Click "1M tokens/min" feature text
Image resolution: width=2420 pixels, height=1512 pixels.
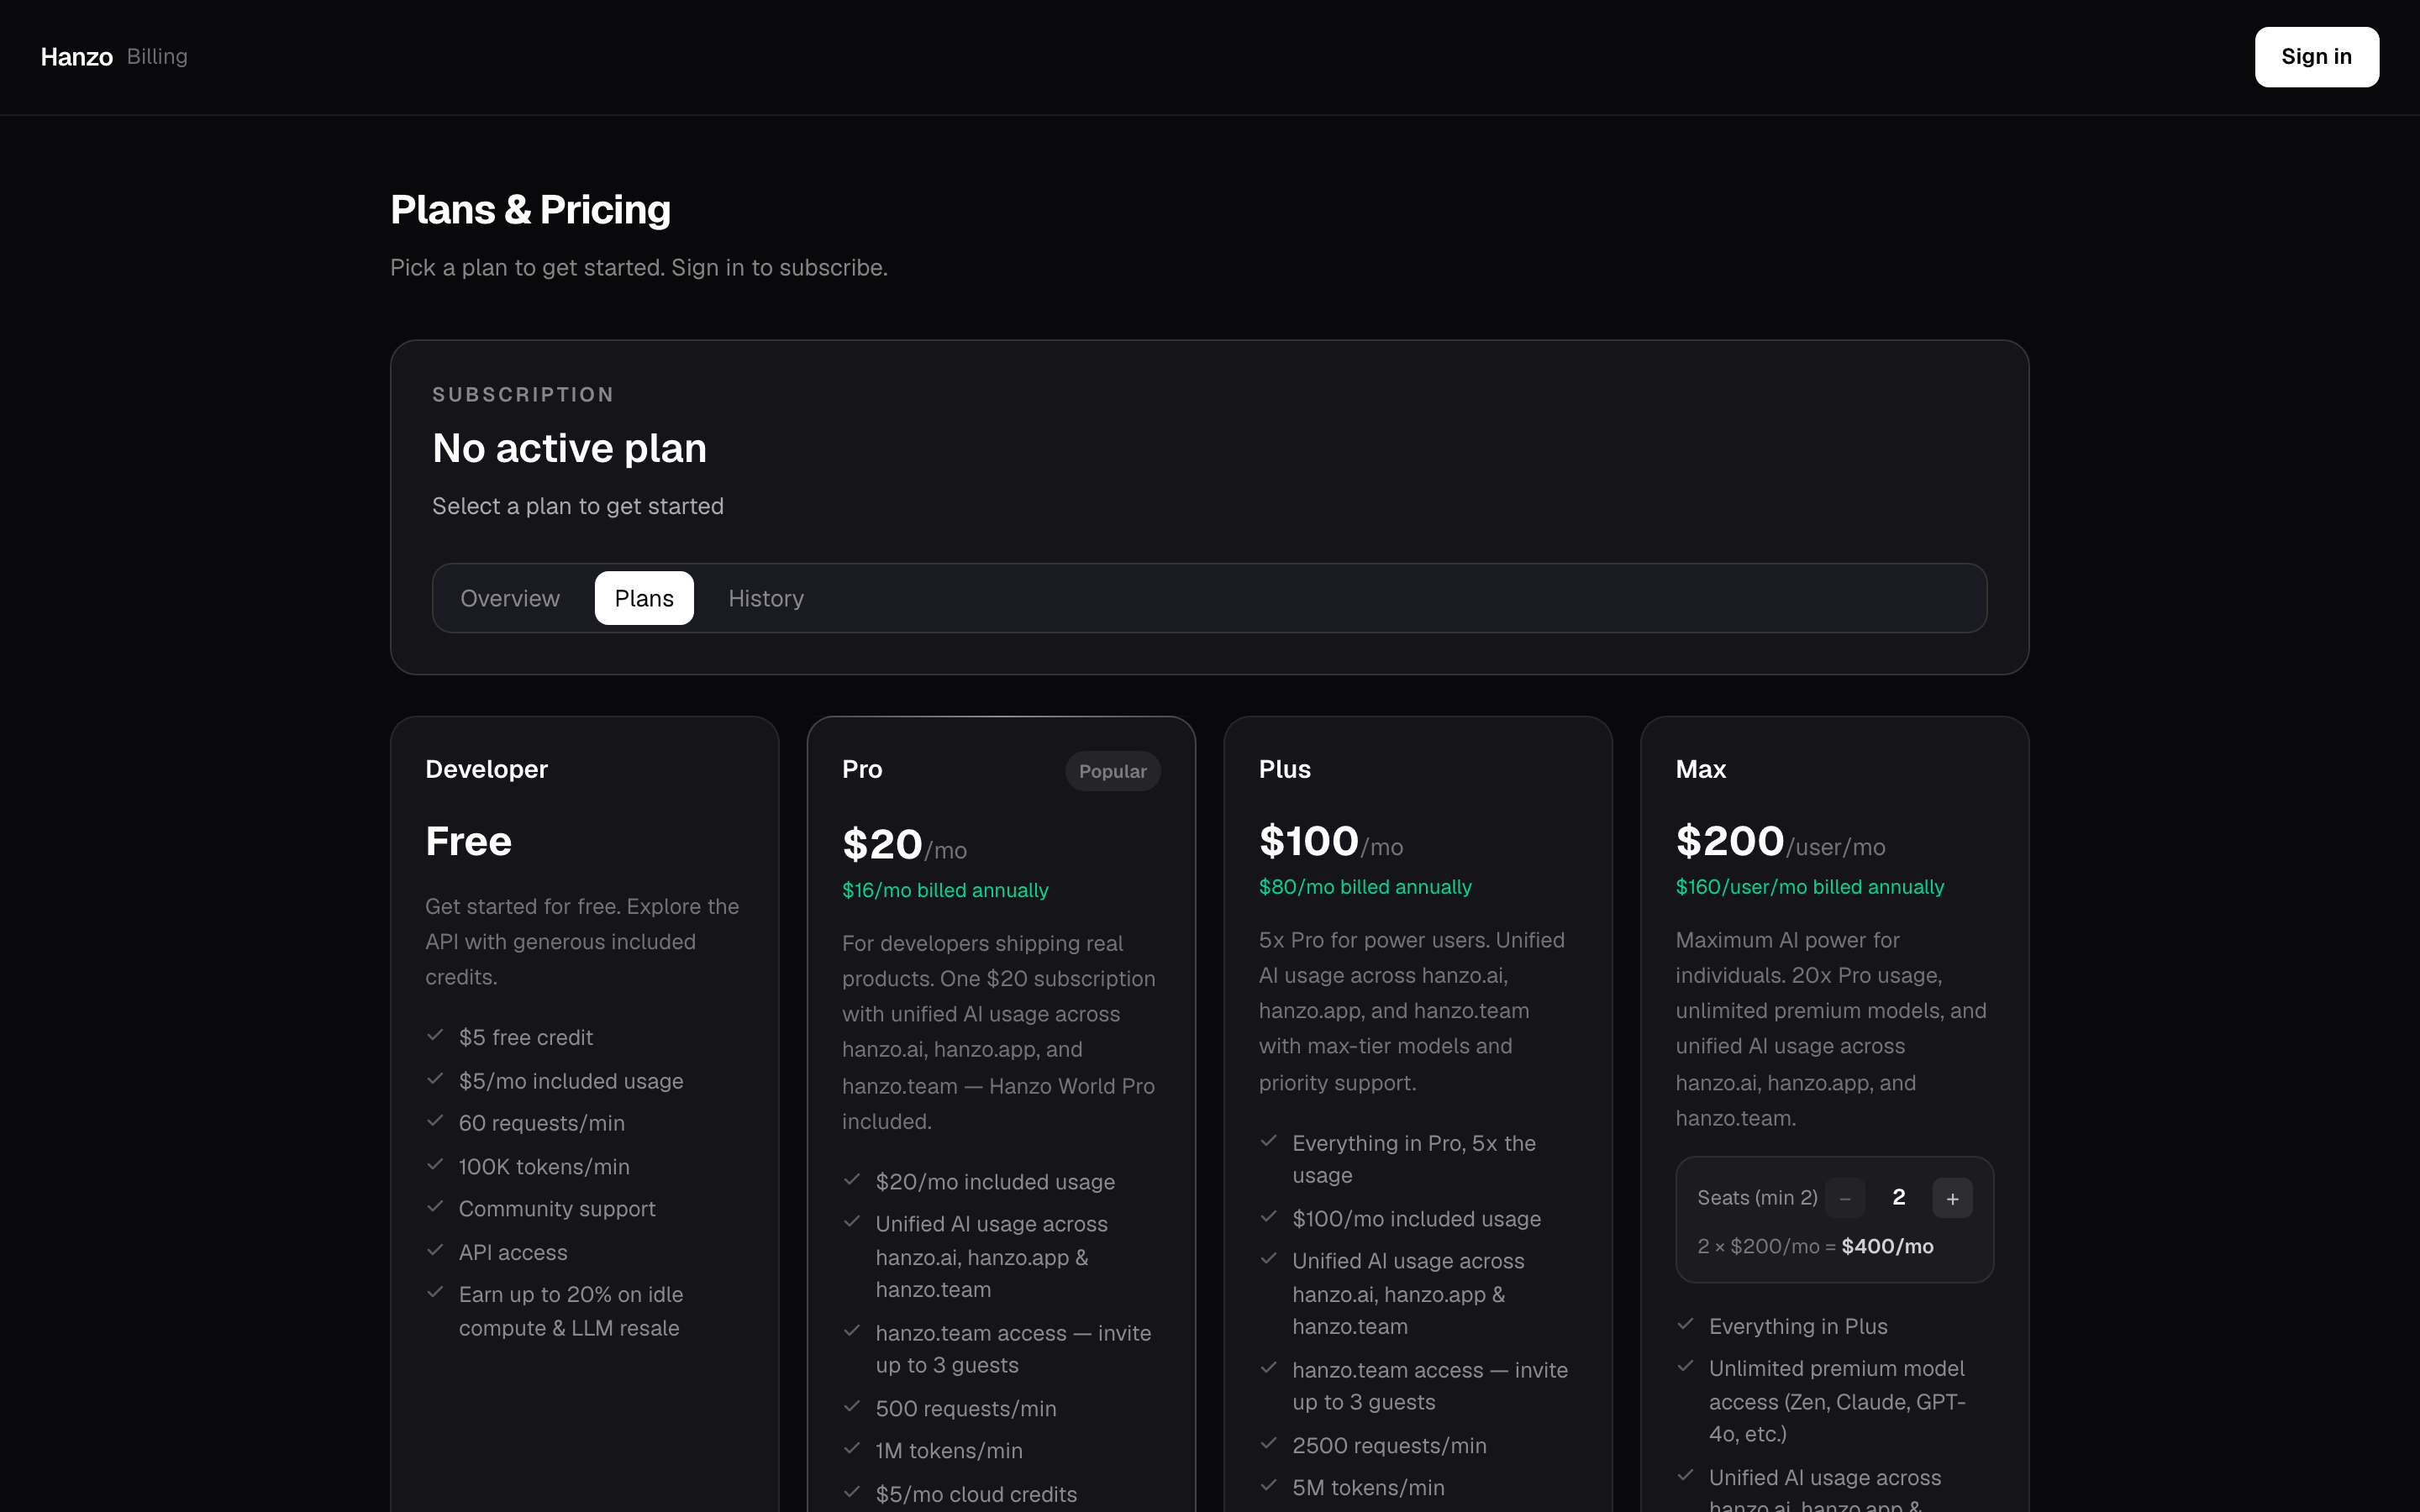point(949,1450)
